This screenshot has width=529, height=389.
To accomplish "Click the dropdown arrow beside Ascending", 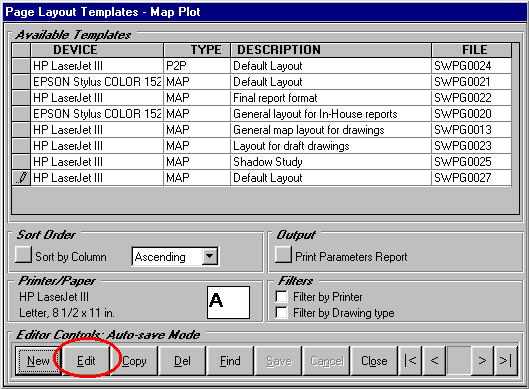I will 210,256.
